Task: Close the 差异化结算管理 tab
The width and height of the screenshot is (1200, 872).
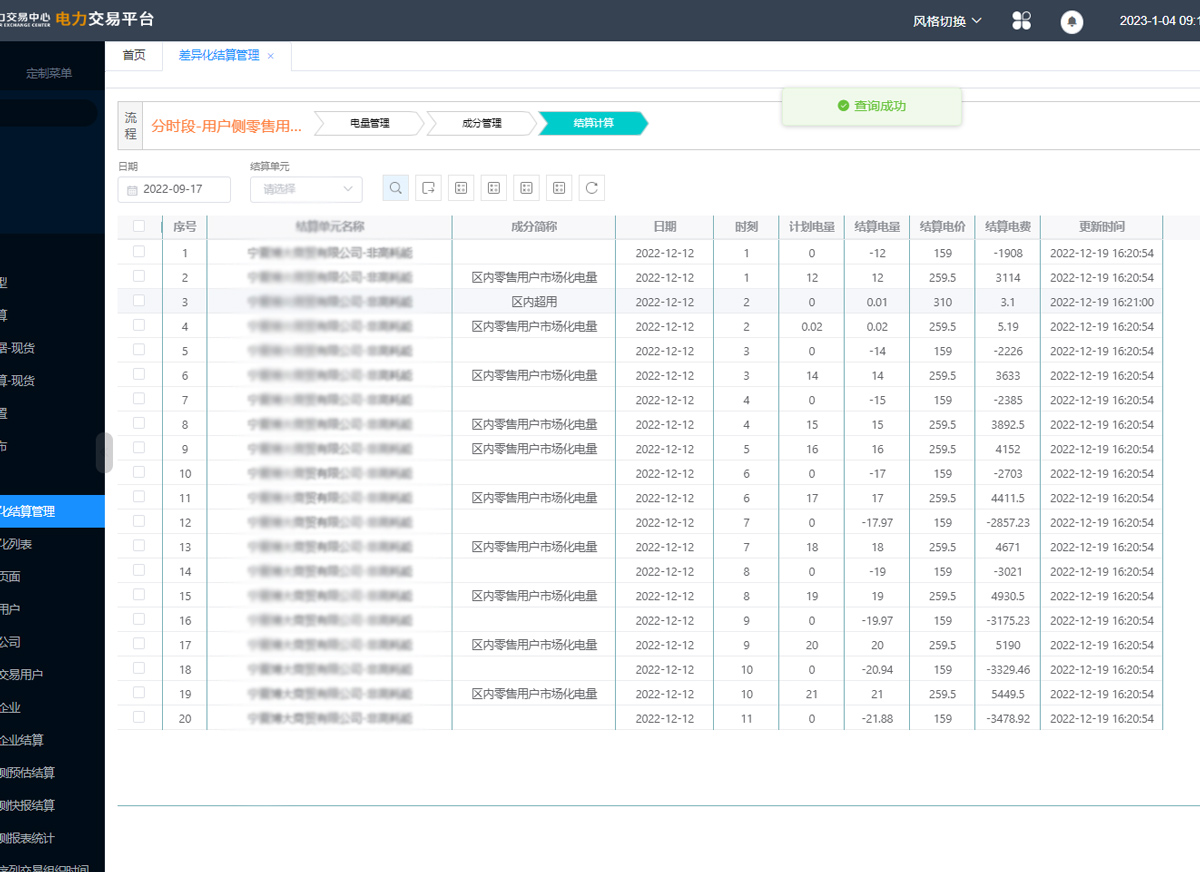Action: coord(270,56)
